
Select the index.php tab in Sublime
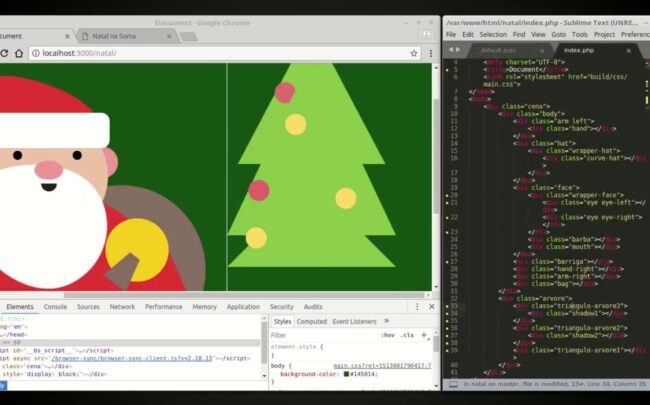click(579, 50)
